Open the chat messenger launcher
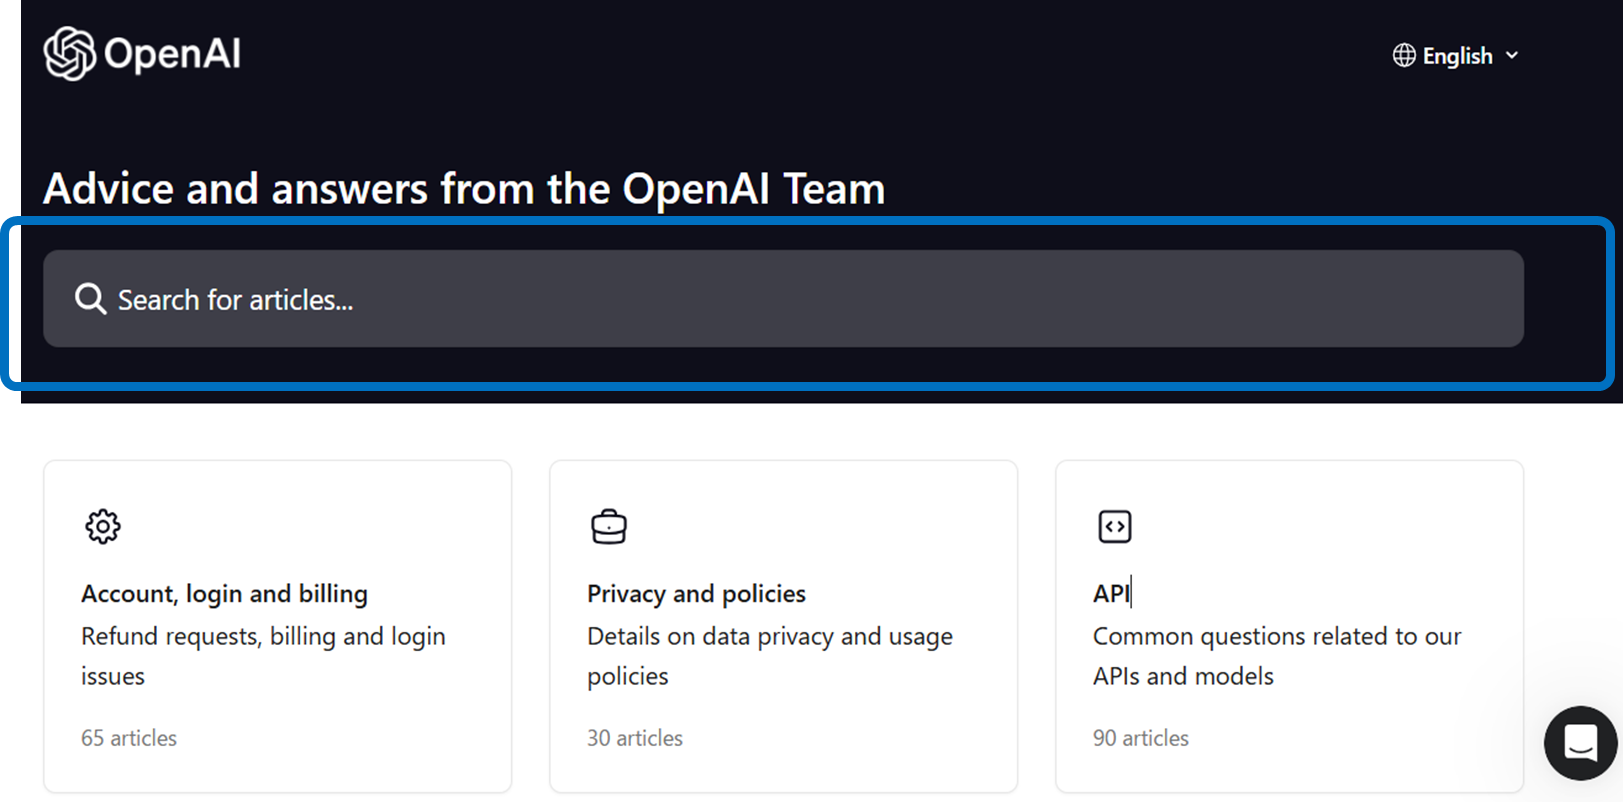 1580,743
